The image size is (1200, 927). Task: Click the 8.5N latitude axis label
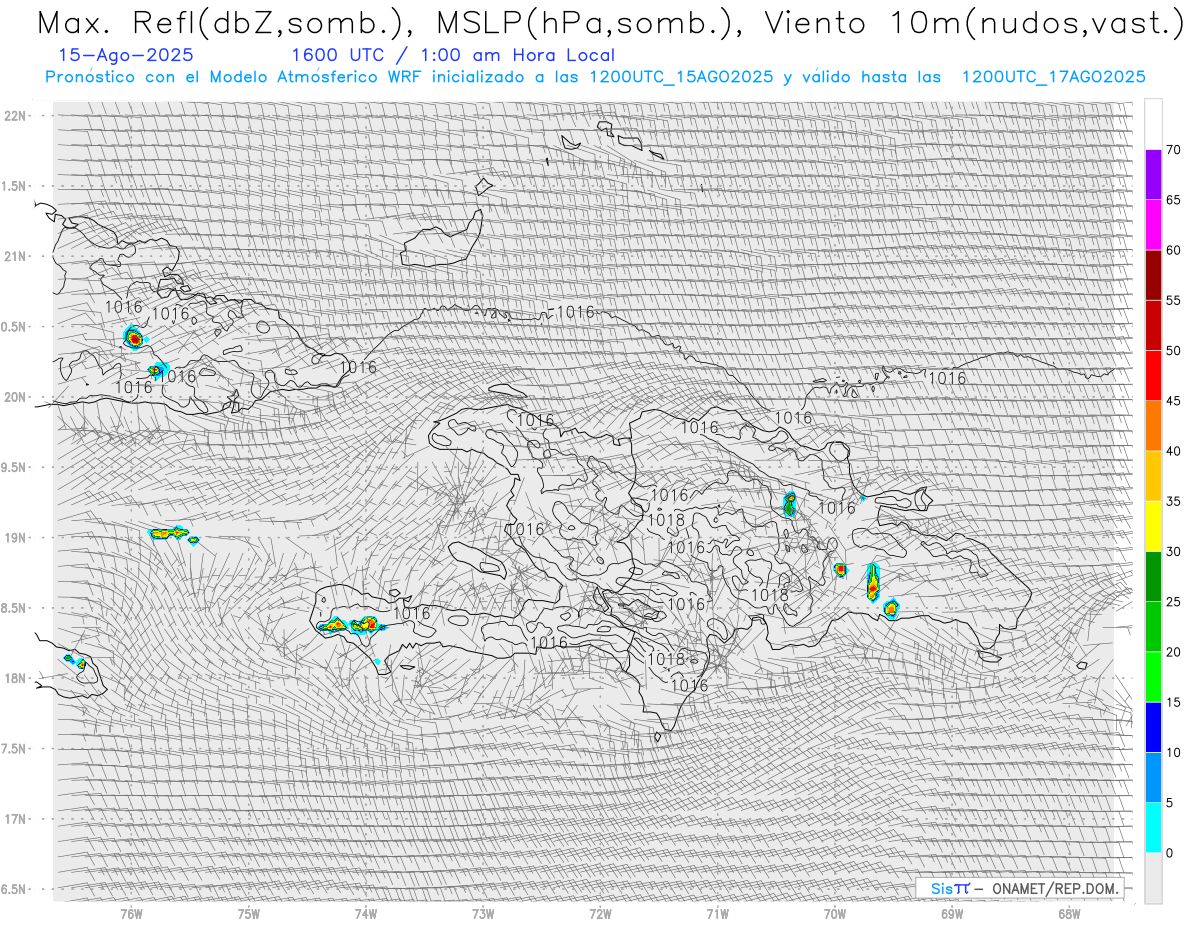14,608
